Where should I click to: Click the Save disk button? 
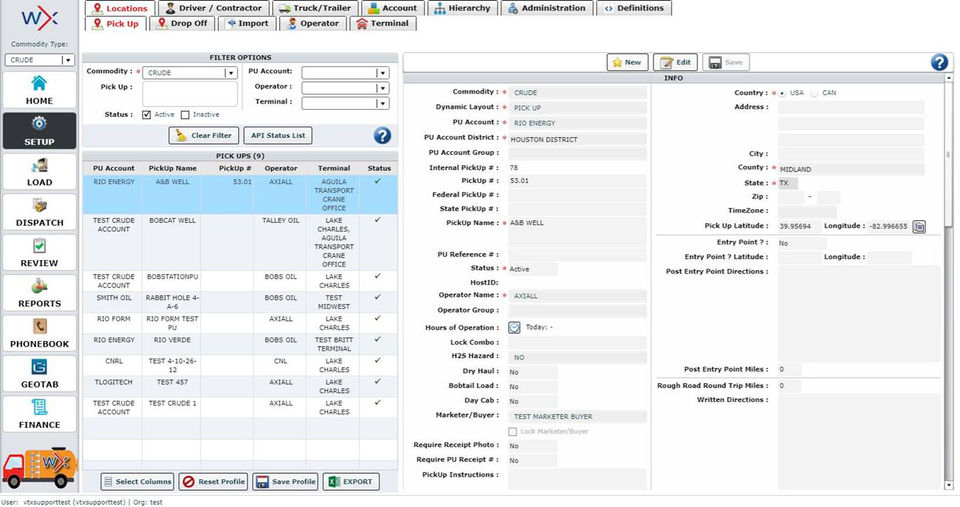coord(726,62)
